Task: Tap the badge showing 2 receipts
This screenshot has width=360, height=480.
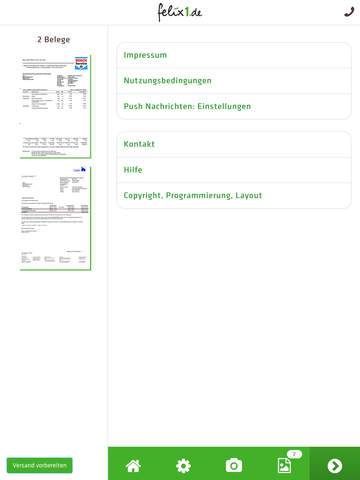Action: tap(294, 454)
